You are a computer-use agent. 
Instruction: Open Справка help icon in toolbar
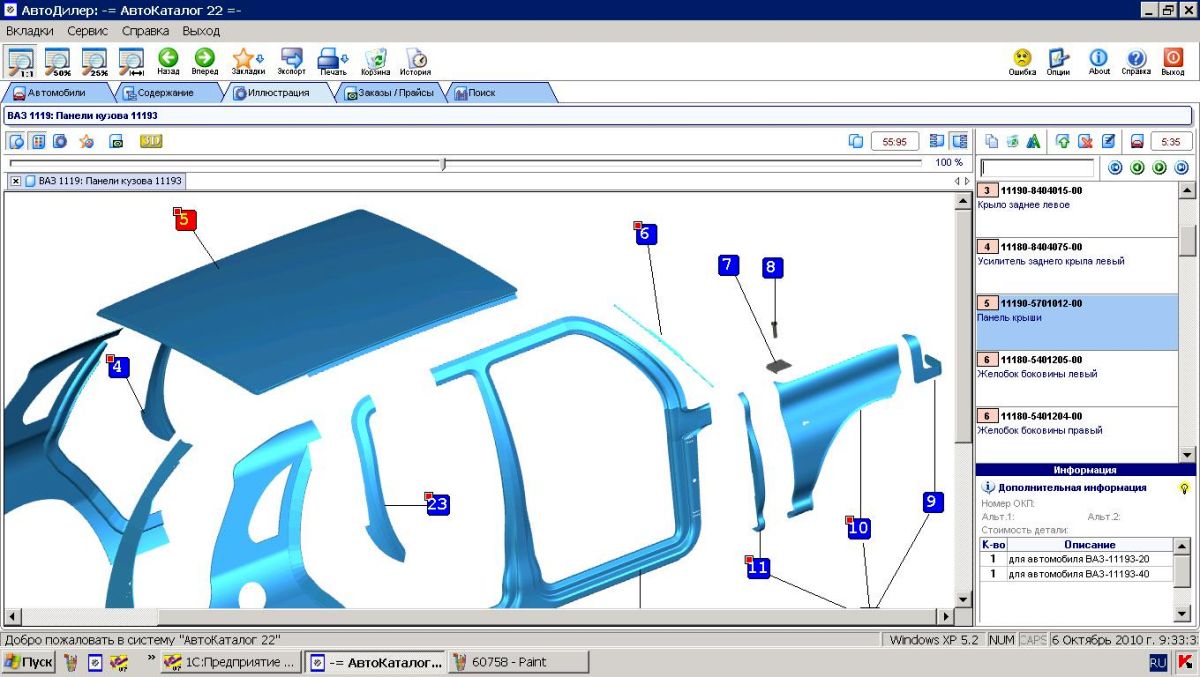tap(1136, 62)
